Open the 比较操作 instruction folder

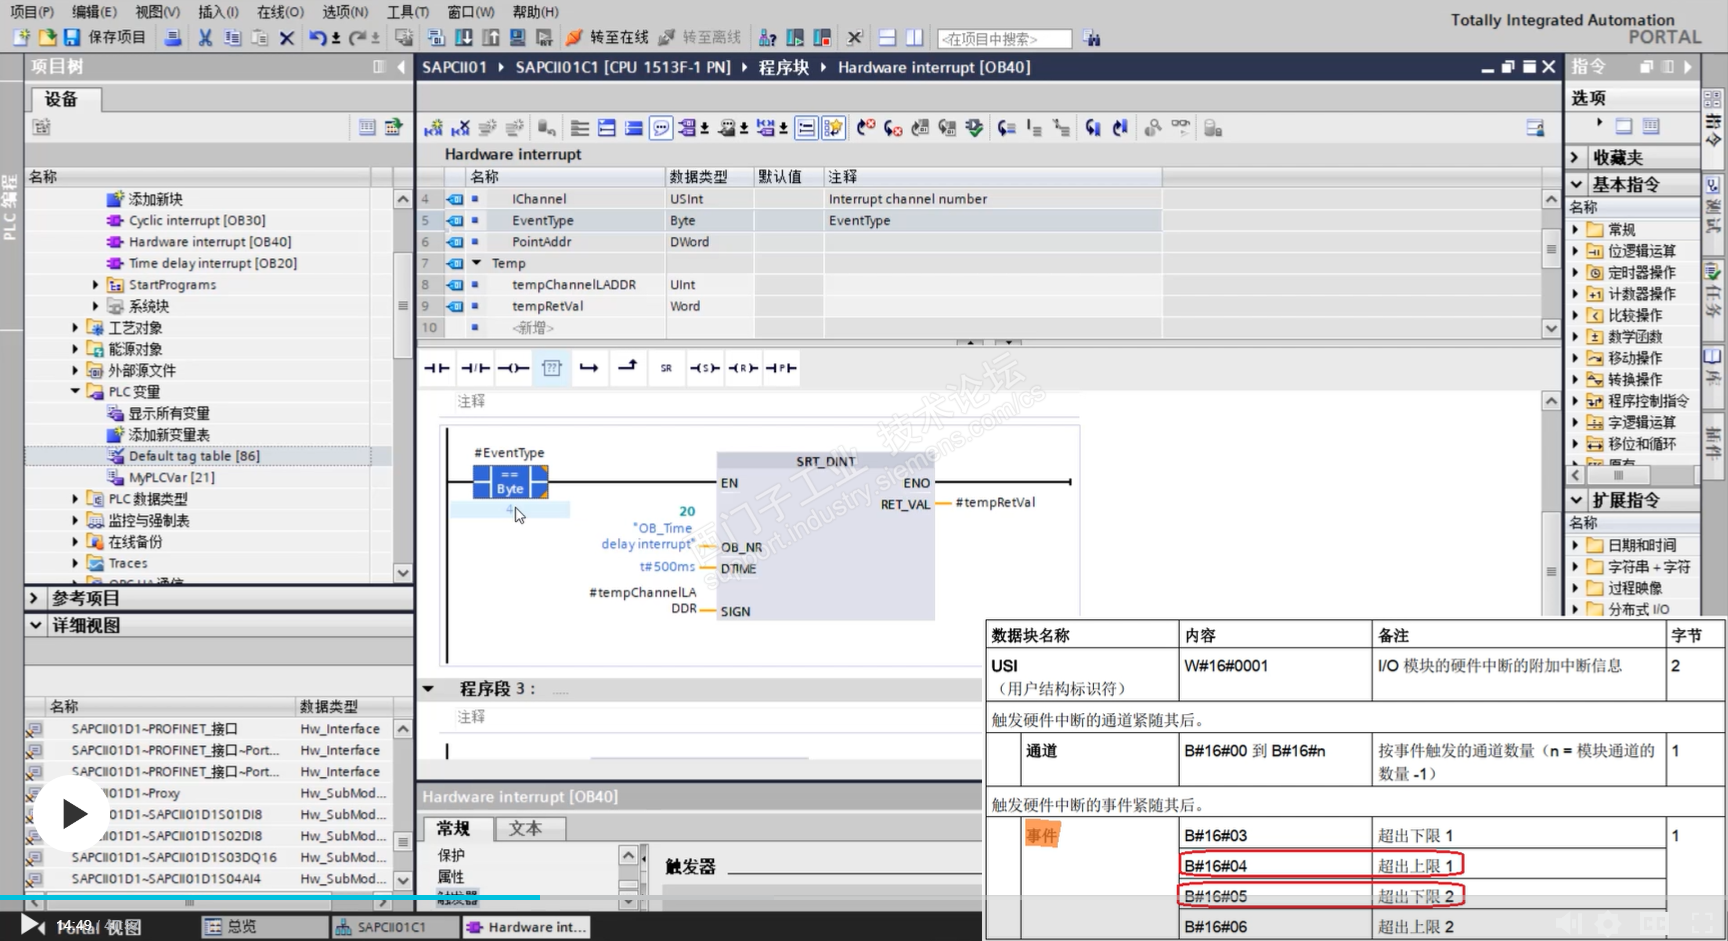tap(1635, 315)
